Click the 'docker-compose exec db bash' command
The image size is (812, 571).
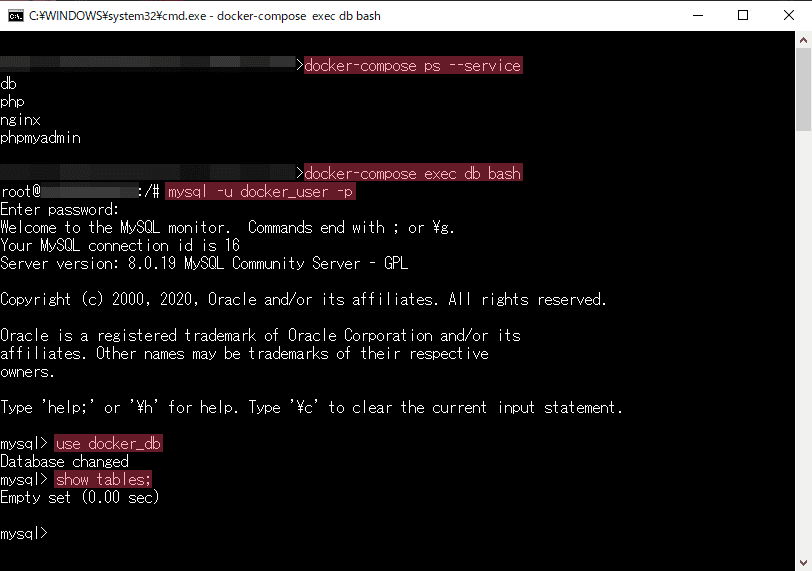pos(413,173)
